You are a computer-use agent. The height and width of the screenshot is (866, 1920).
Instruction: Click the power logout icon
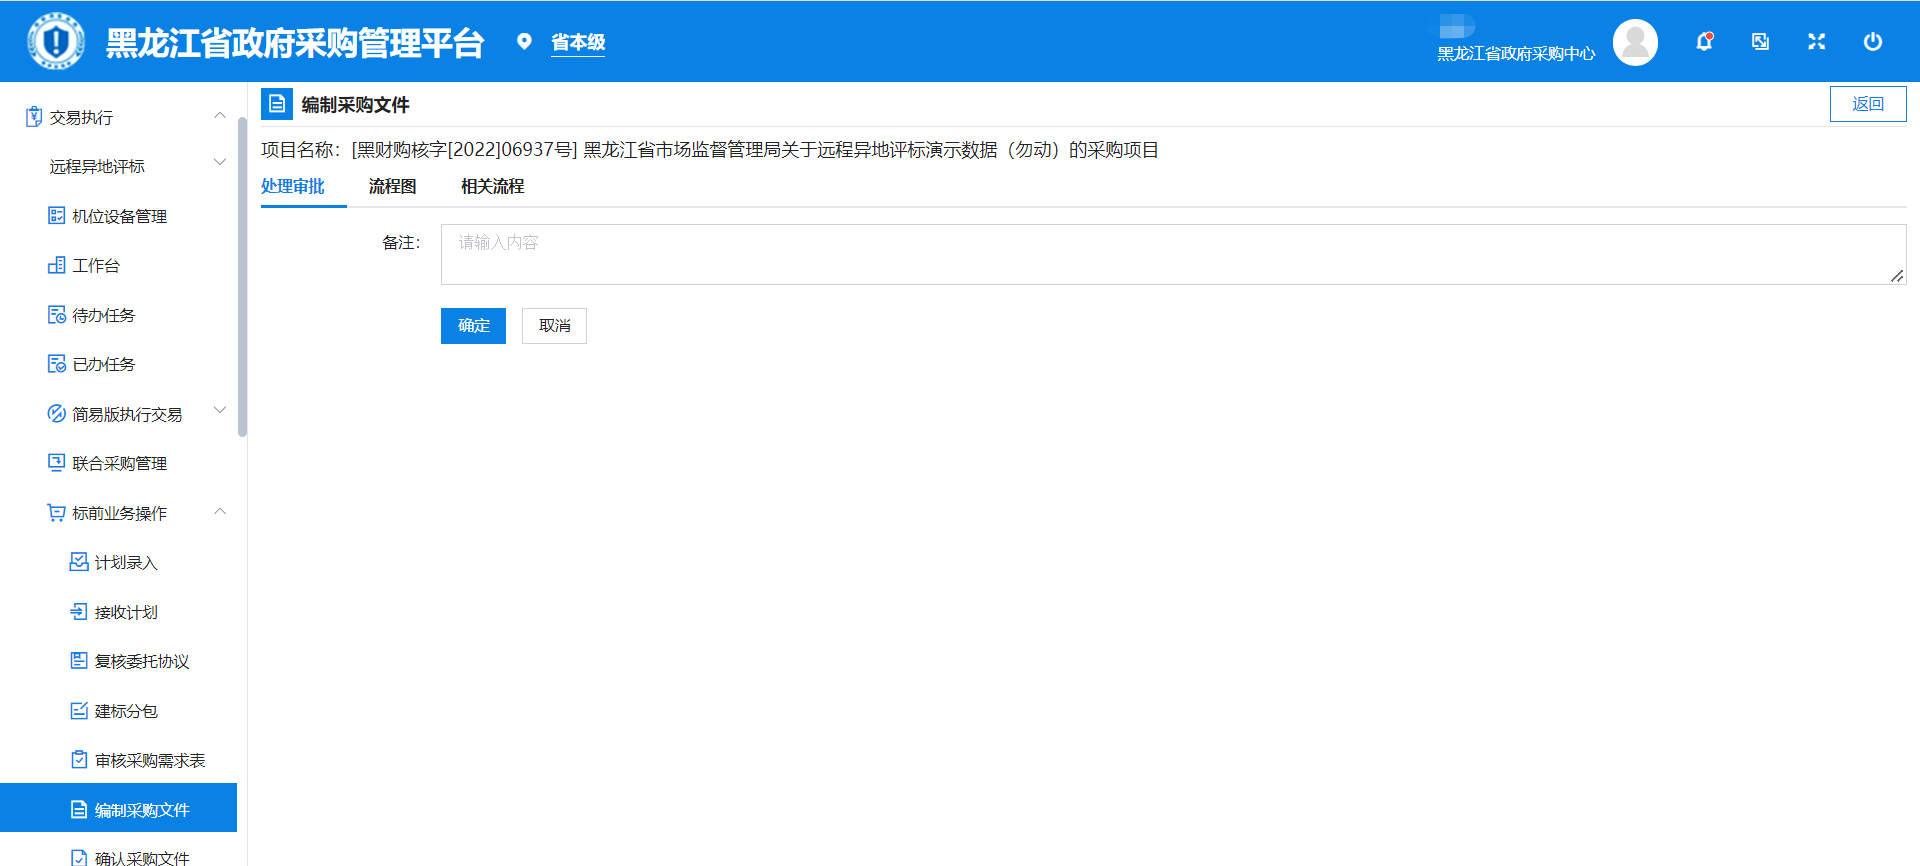(1873, 41)
